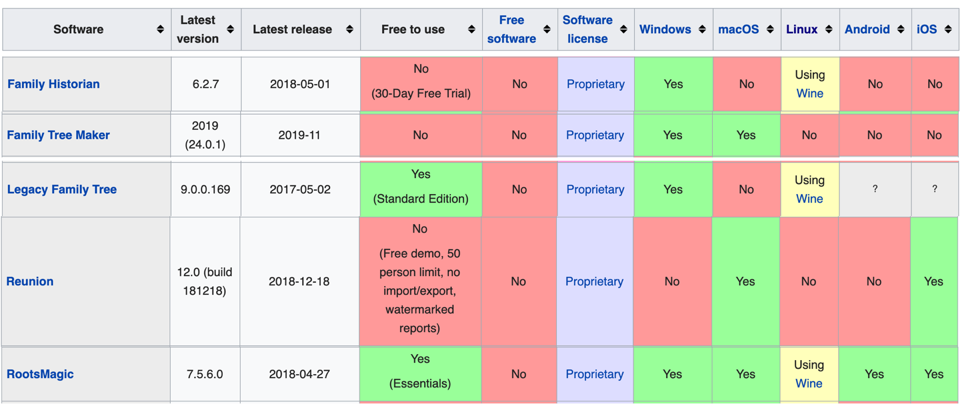Sort the iOS column using arrows
The image size is (966, 414).
click(x=947, y=30)
